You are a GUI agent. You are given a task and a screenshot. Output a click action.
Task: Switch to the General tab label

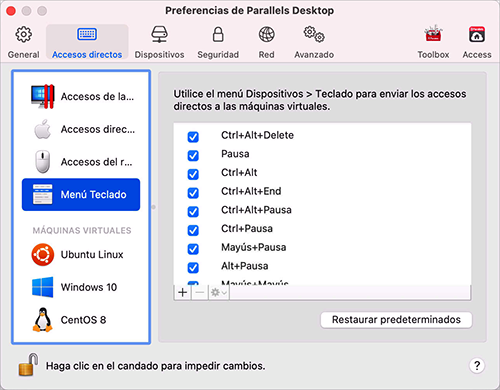coord(23,54)
